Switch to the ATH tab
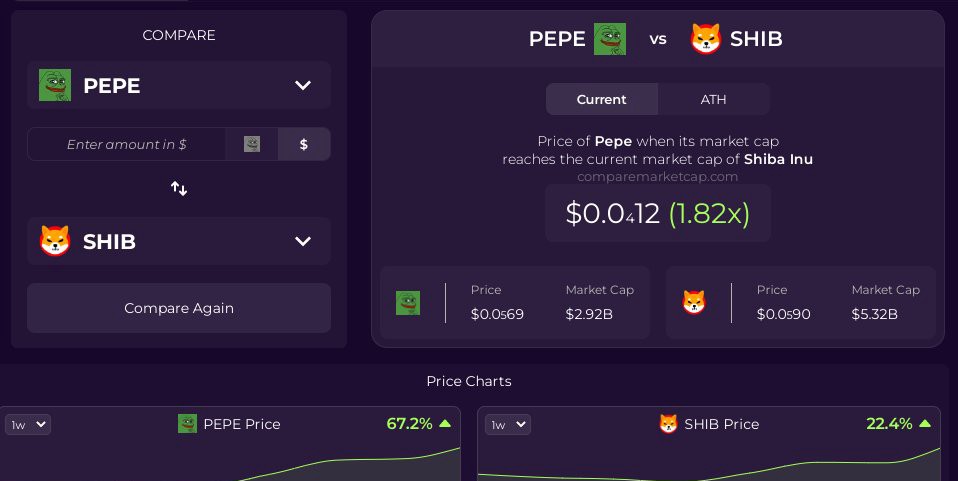This screenshot has height=481, width=958. (713, 99)
